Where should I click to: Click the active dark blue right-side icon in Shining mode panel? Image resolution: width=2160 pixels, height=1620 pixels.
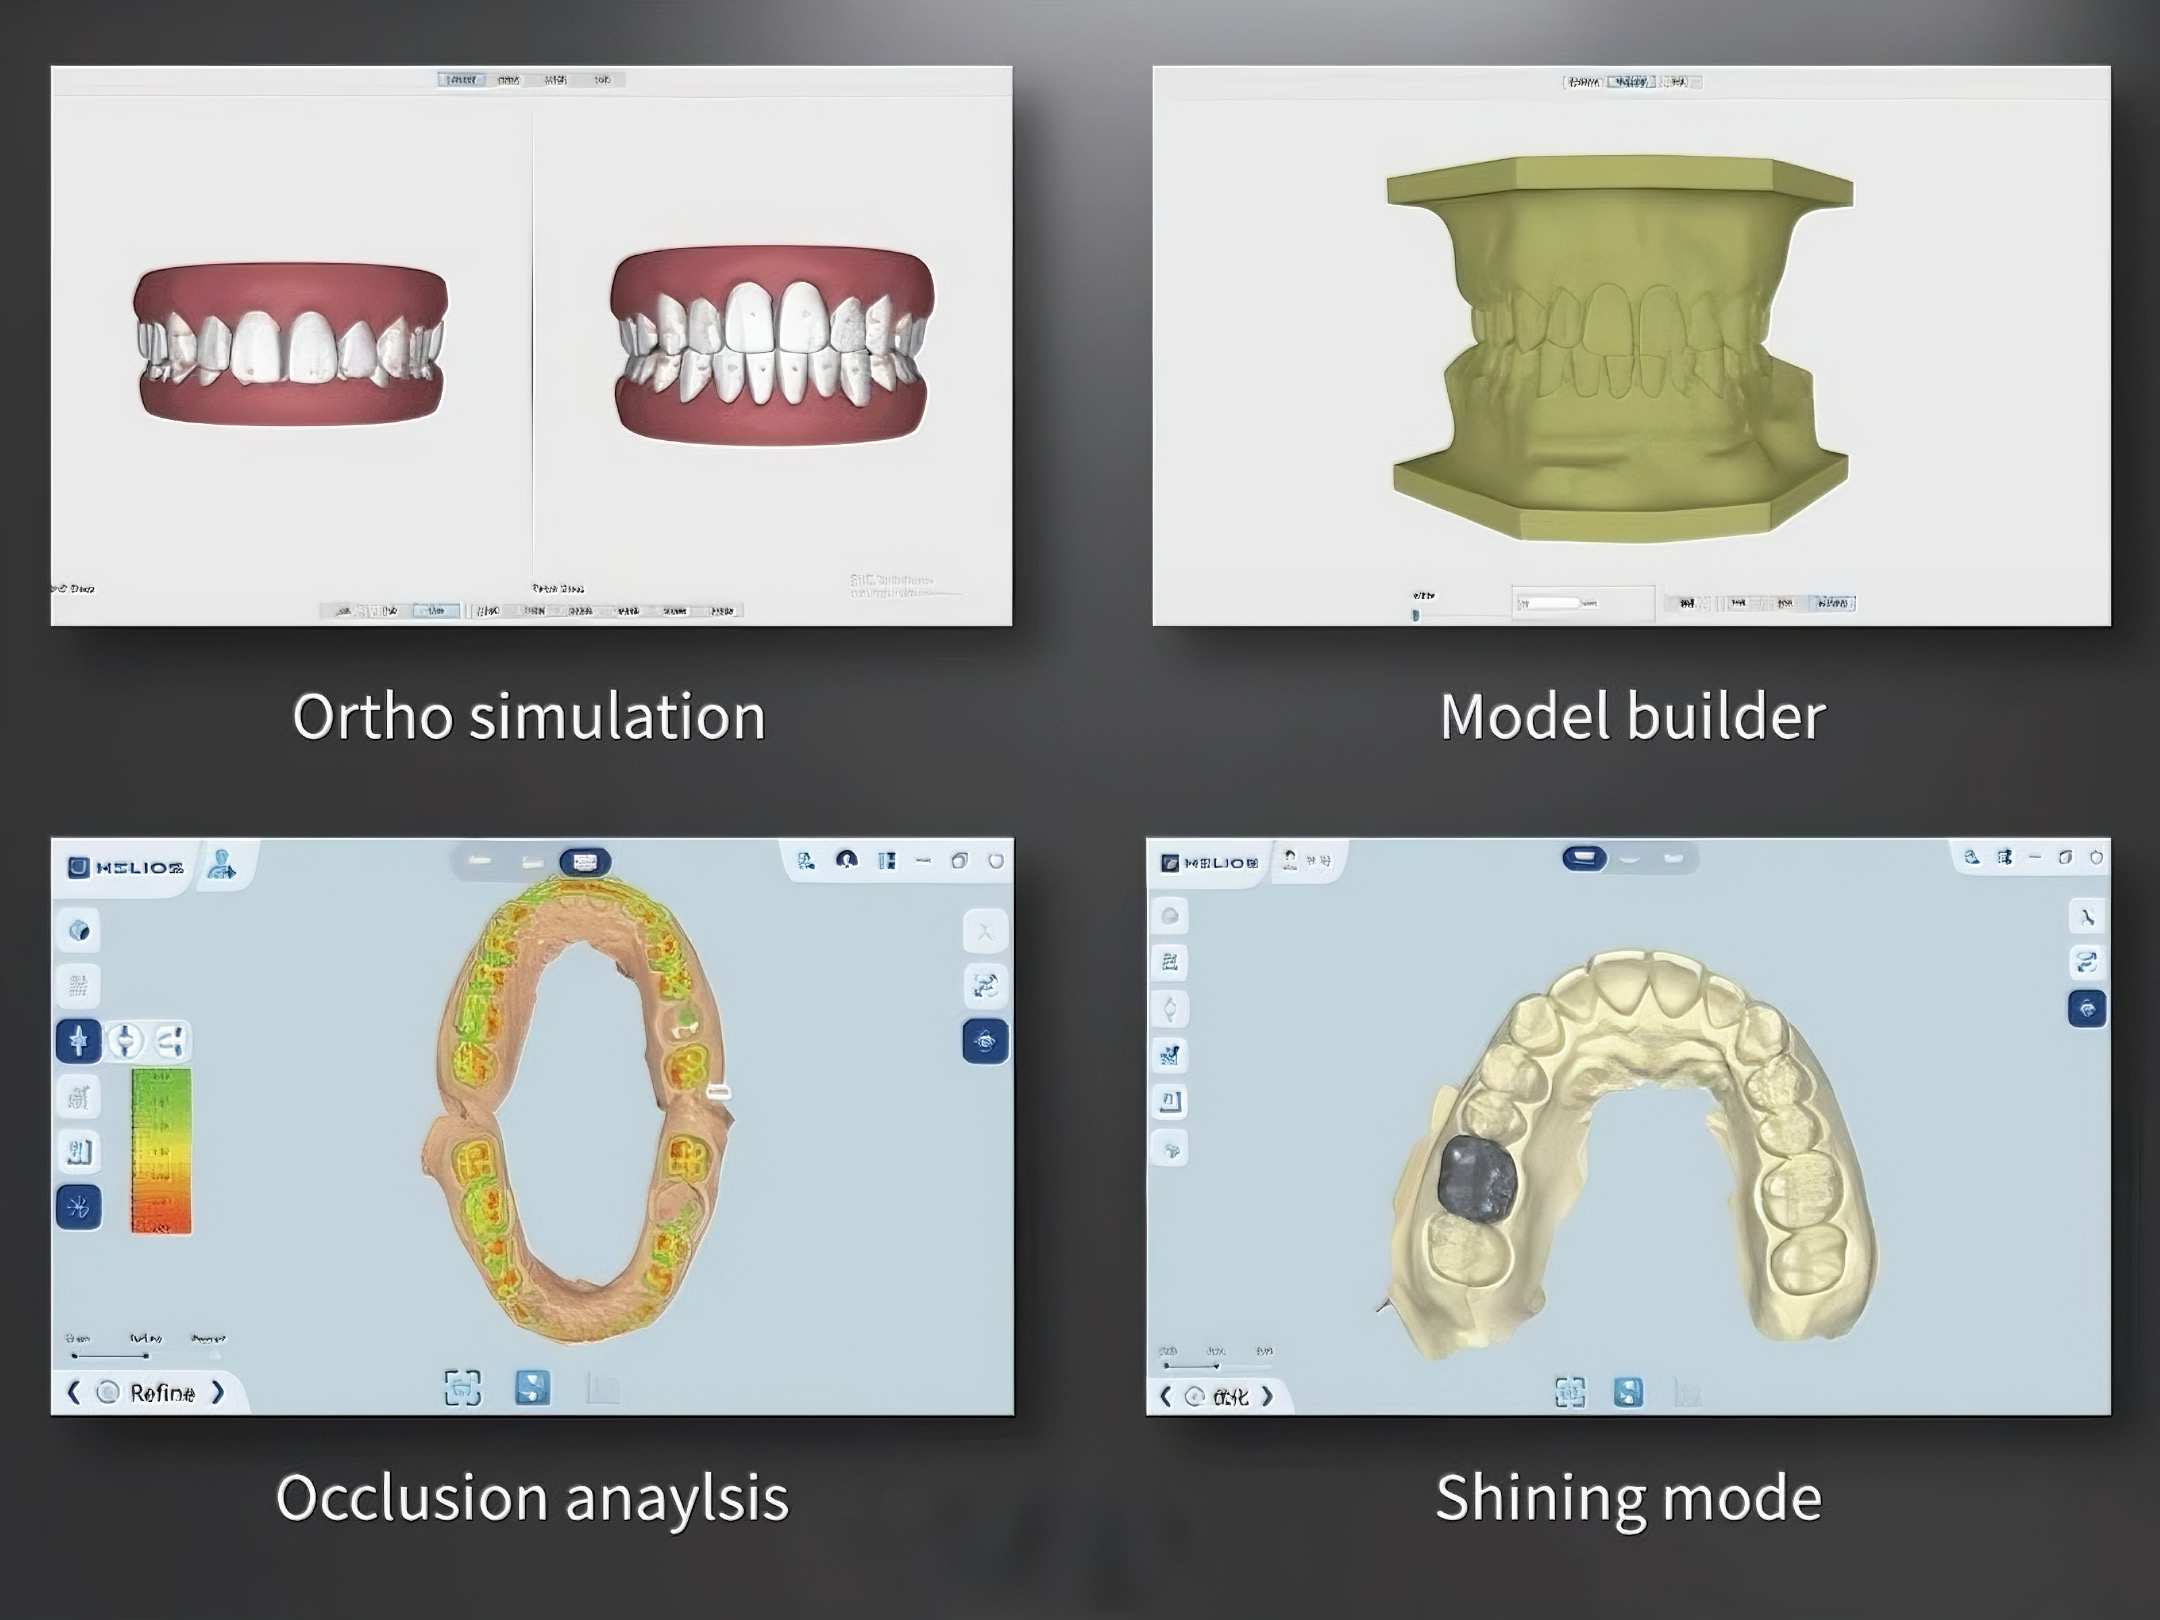(x=2086, y=1009)
